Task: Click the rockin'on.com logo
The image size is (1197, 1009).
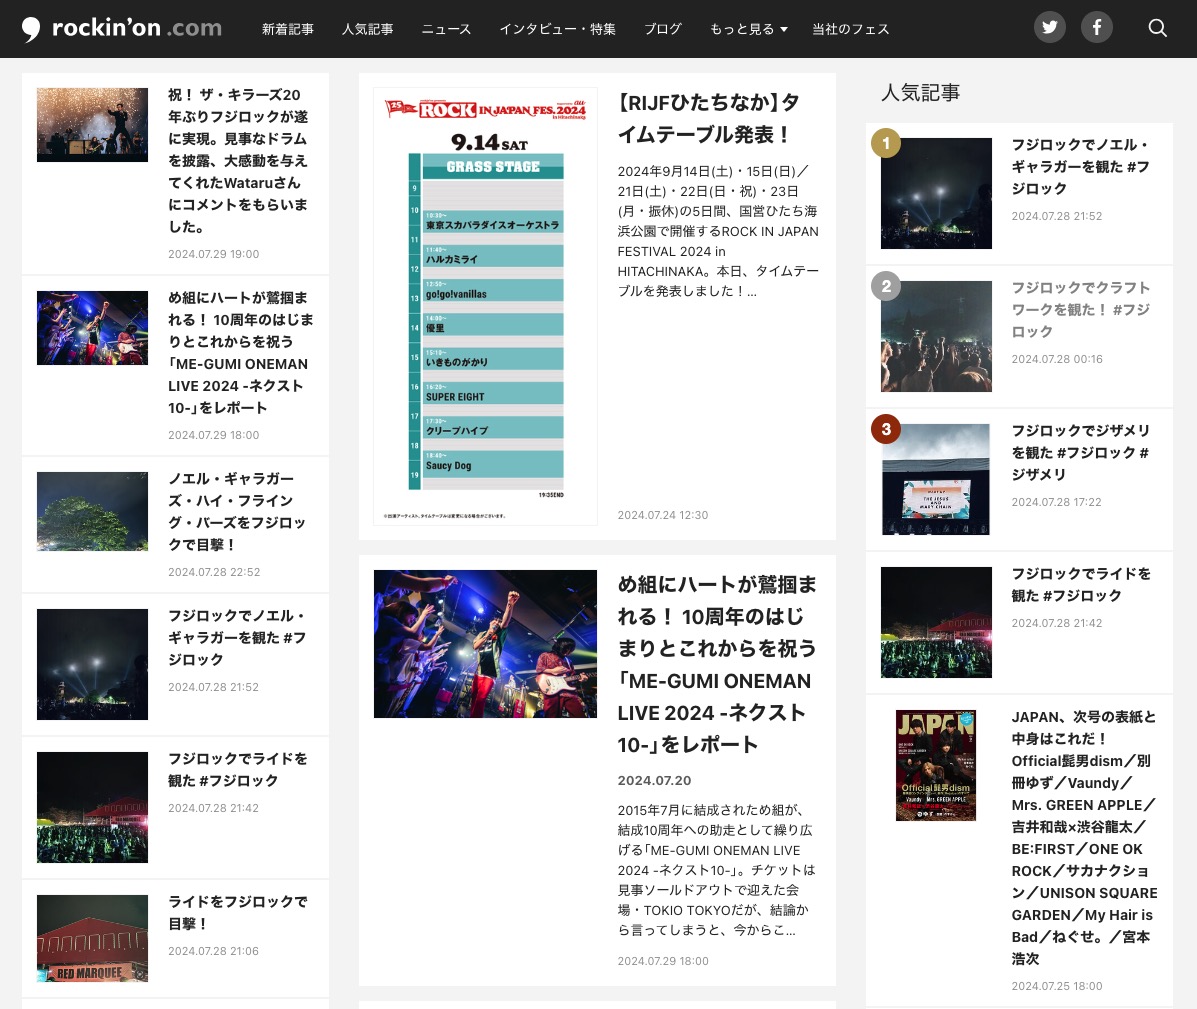Action: tap(120, 28)
